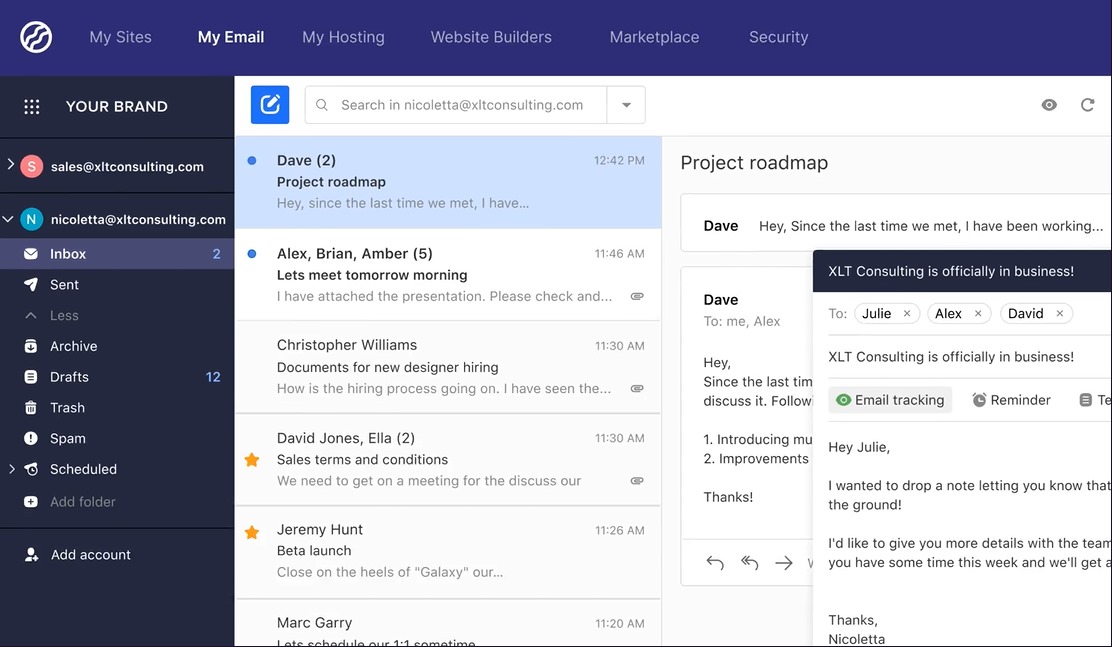The height and width of the screenshot is (647, 1112).
Task: Click the Add account person icon
Action: [31, 555]
